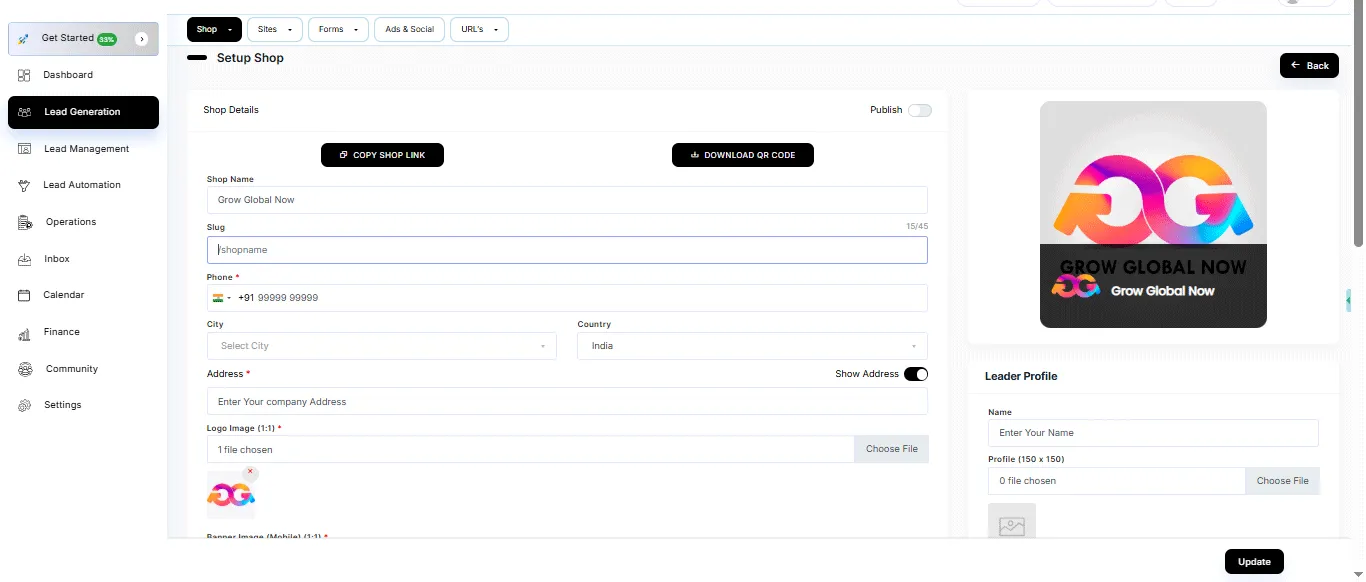The width and height of the screenshot is (1366, 582).
Task: Click the Calendar sidebar icon
Action: [24, 295]
